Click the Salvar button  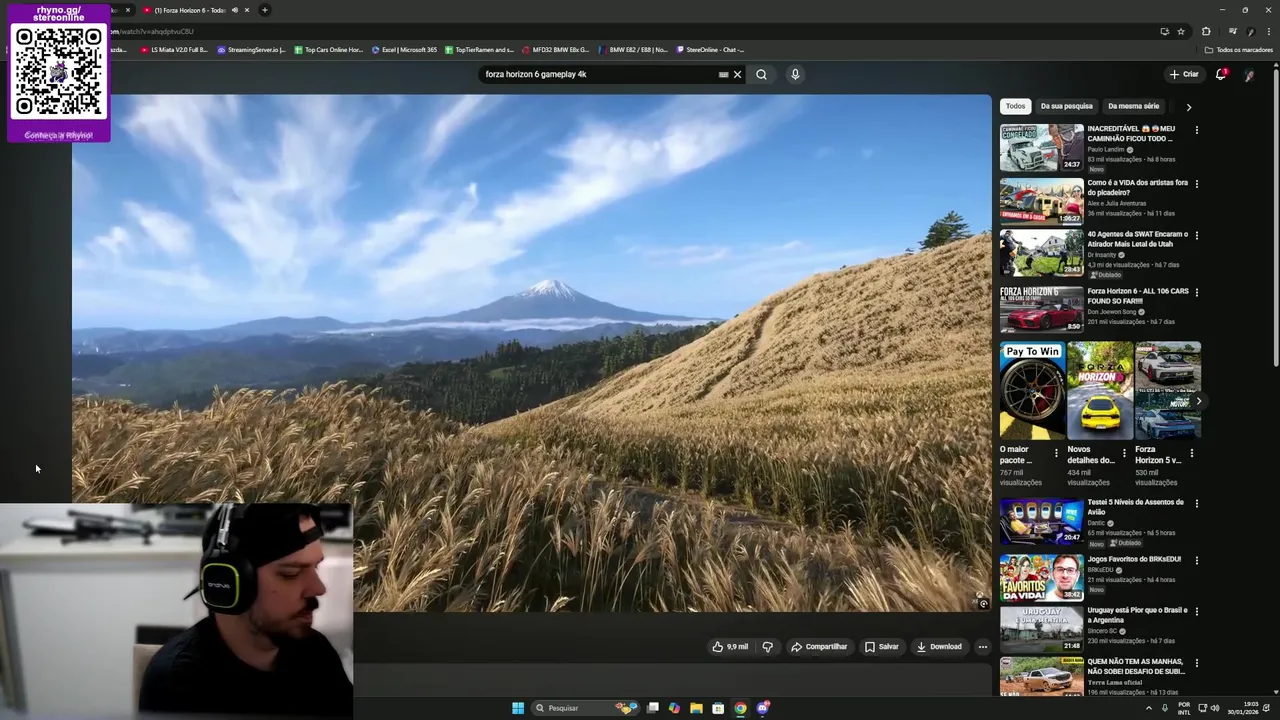881,647
